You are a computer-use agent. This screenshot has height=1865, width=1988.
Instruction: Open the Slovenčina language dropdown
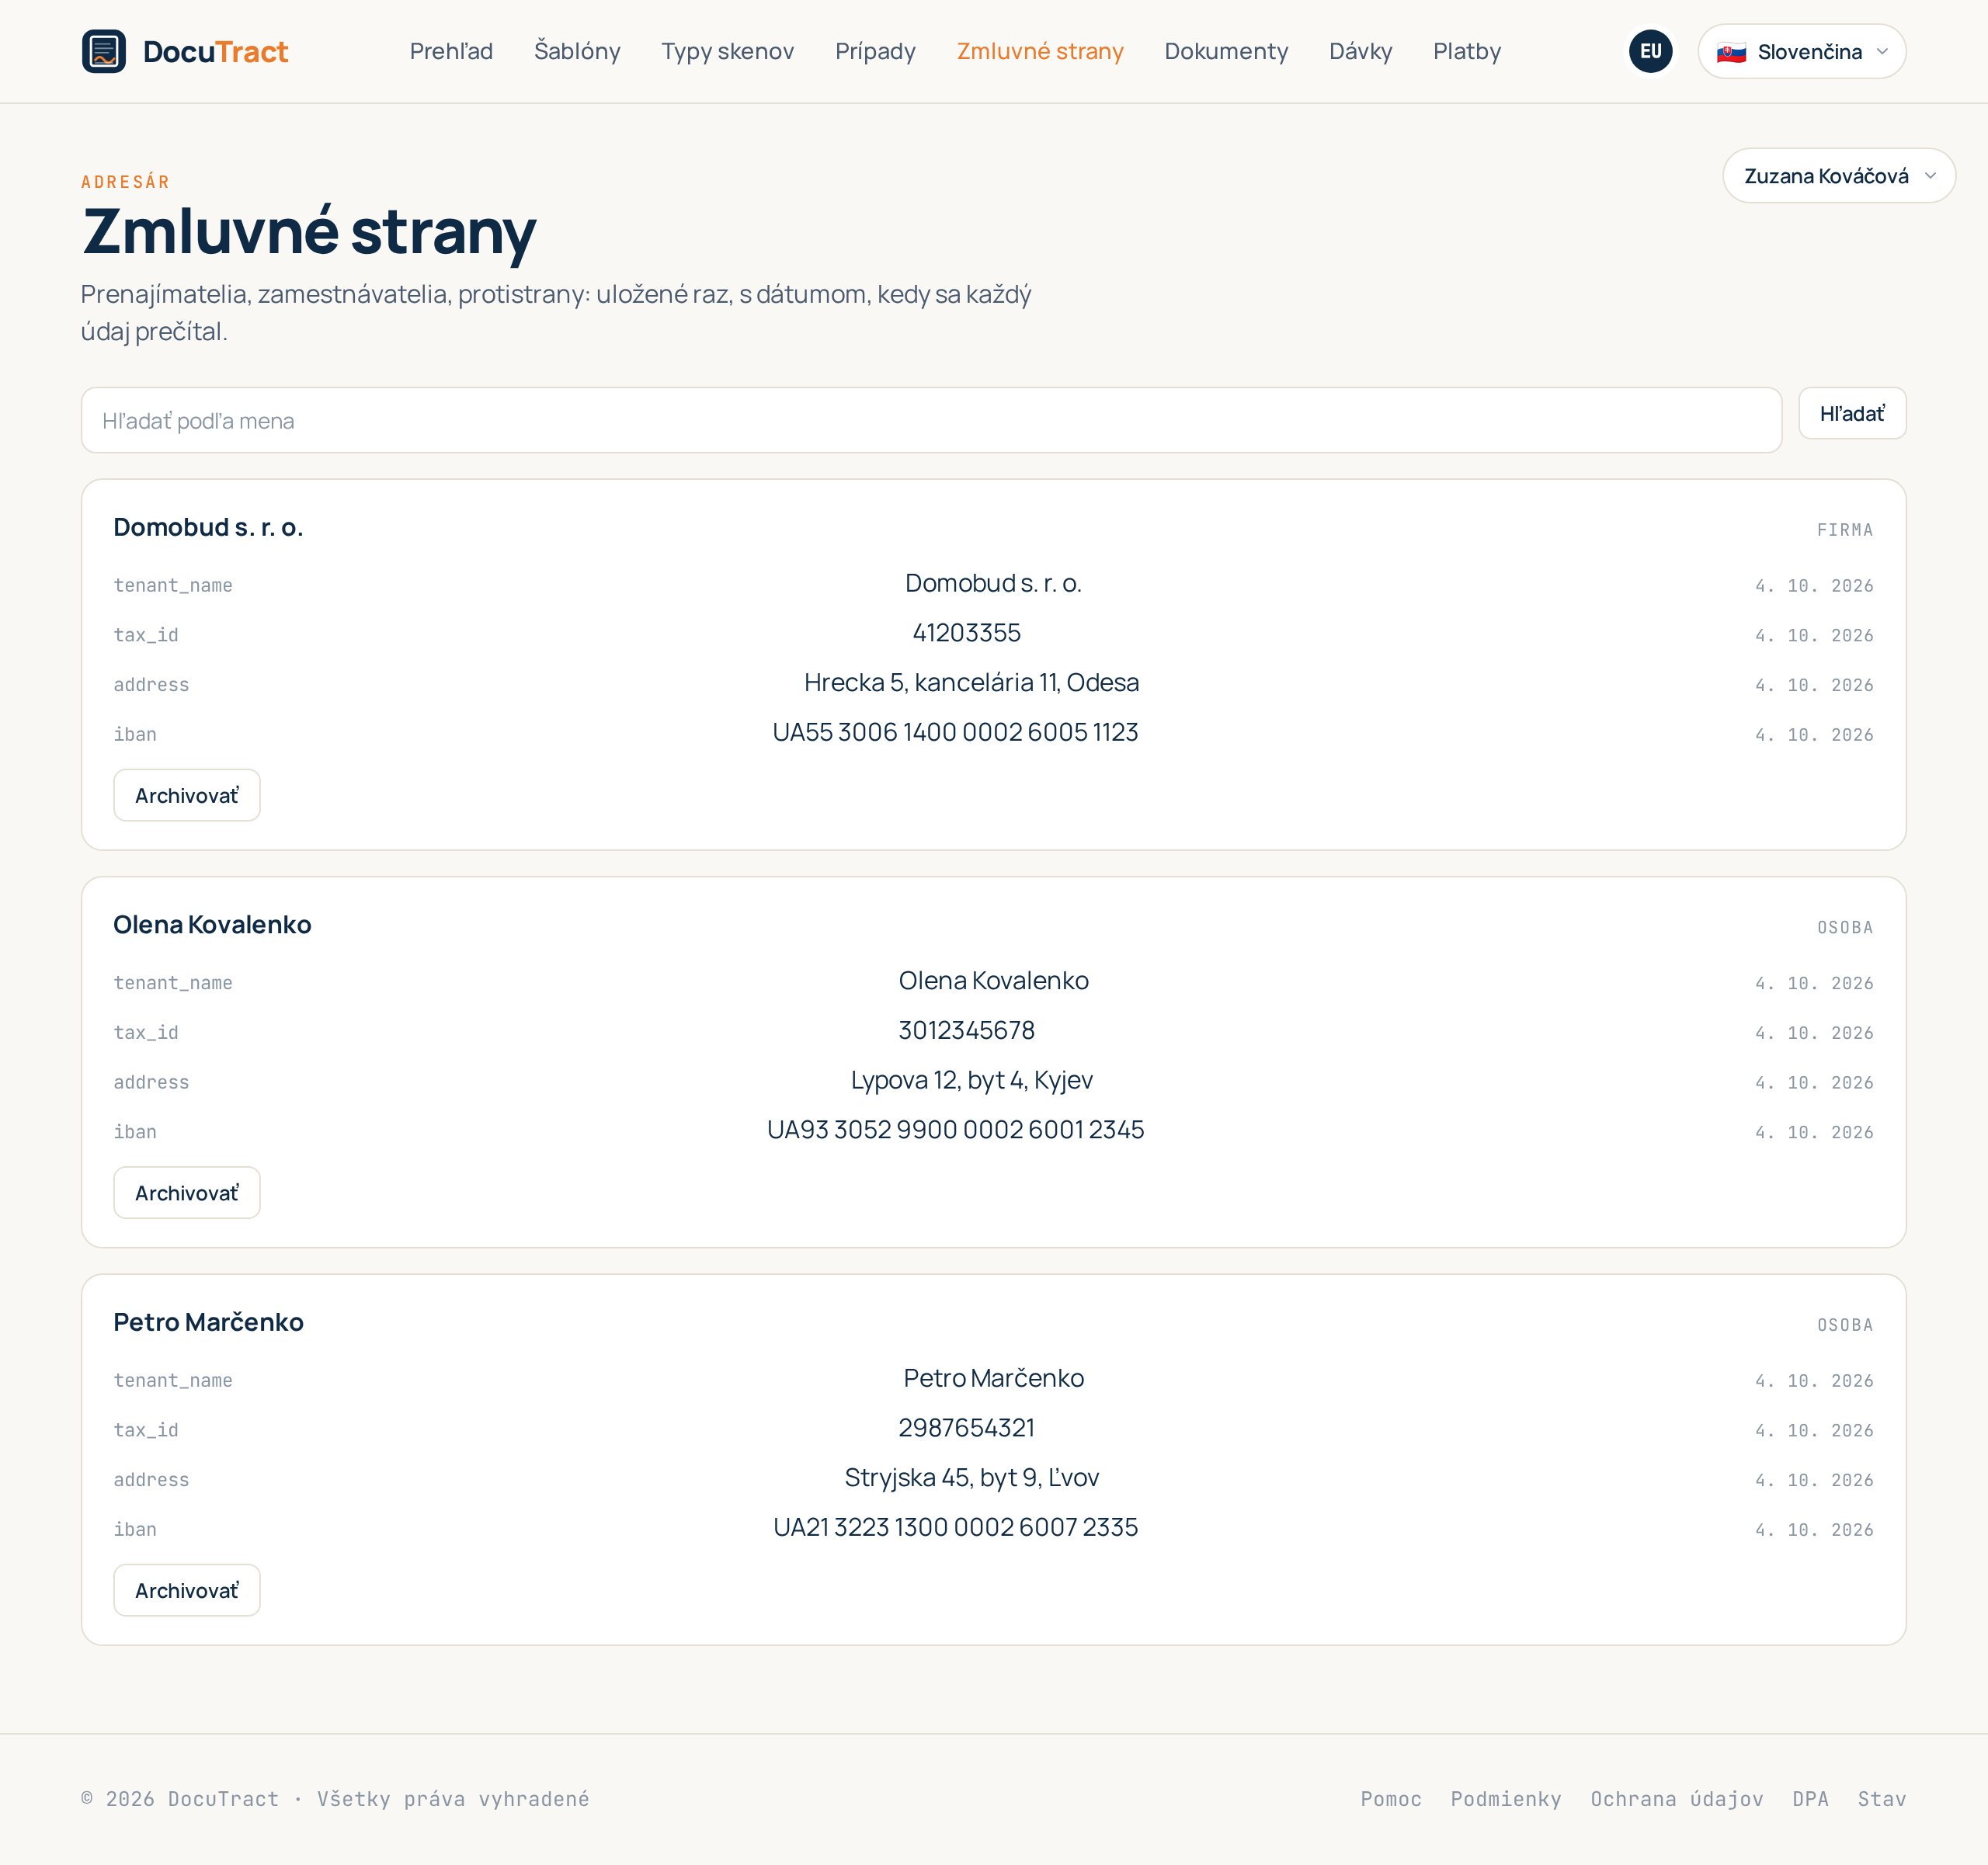tap(1801, 51)
